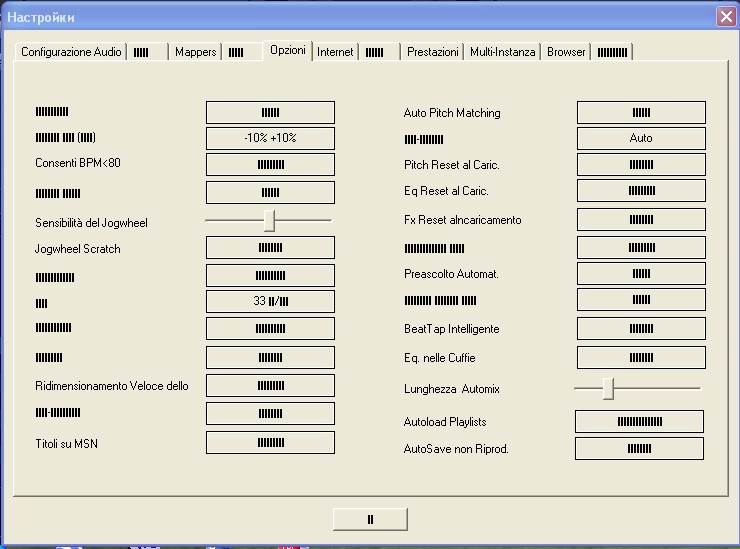Close the Настройки settings dialog

coord(726,17)
